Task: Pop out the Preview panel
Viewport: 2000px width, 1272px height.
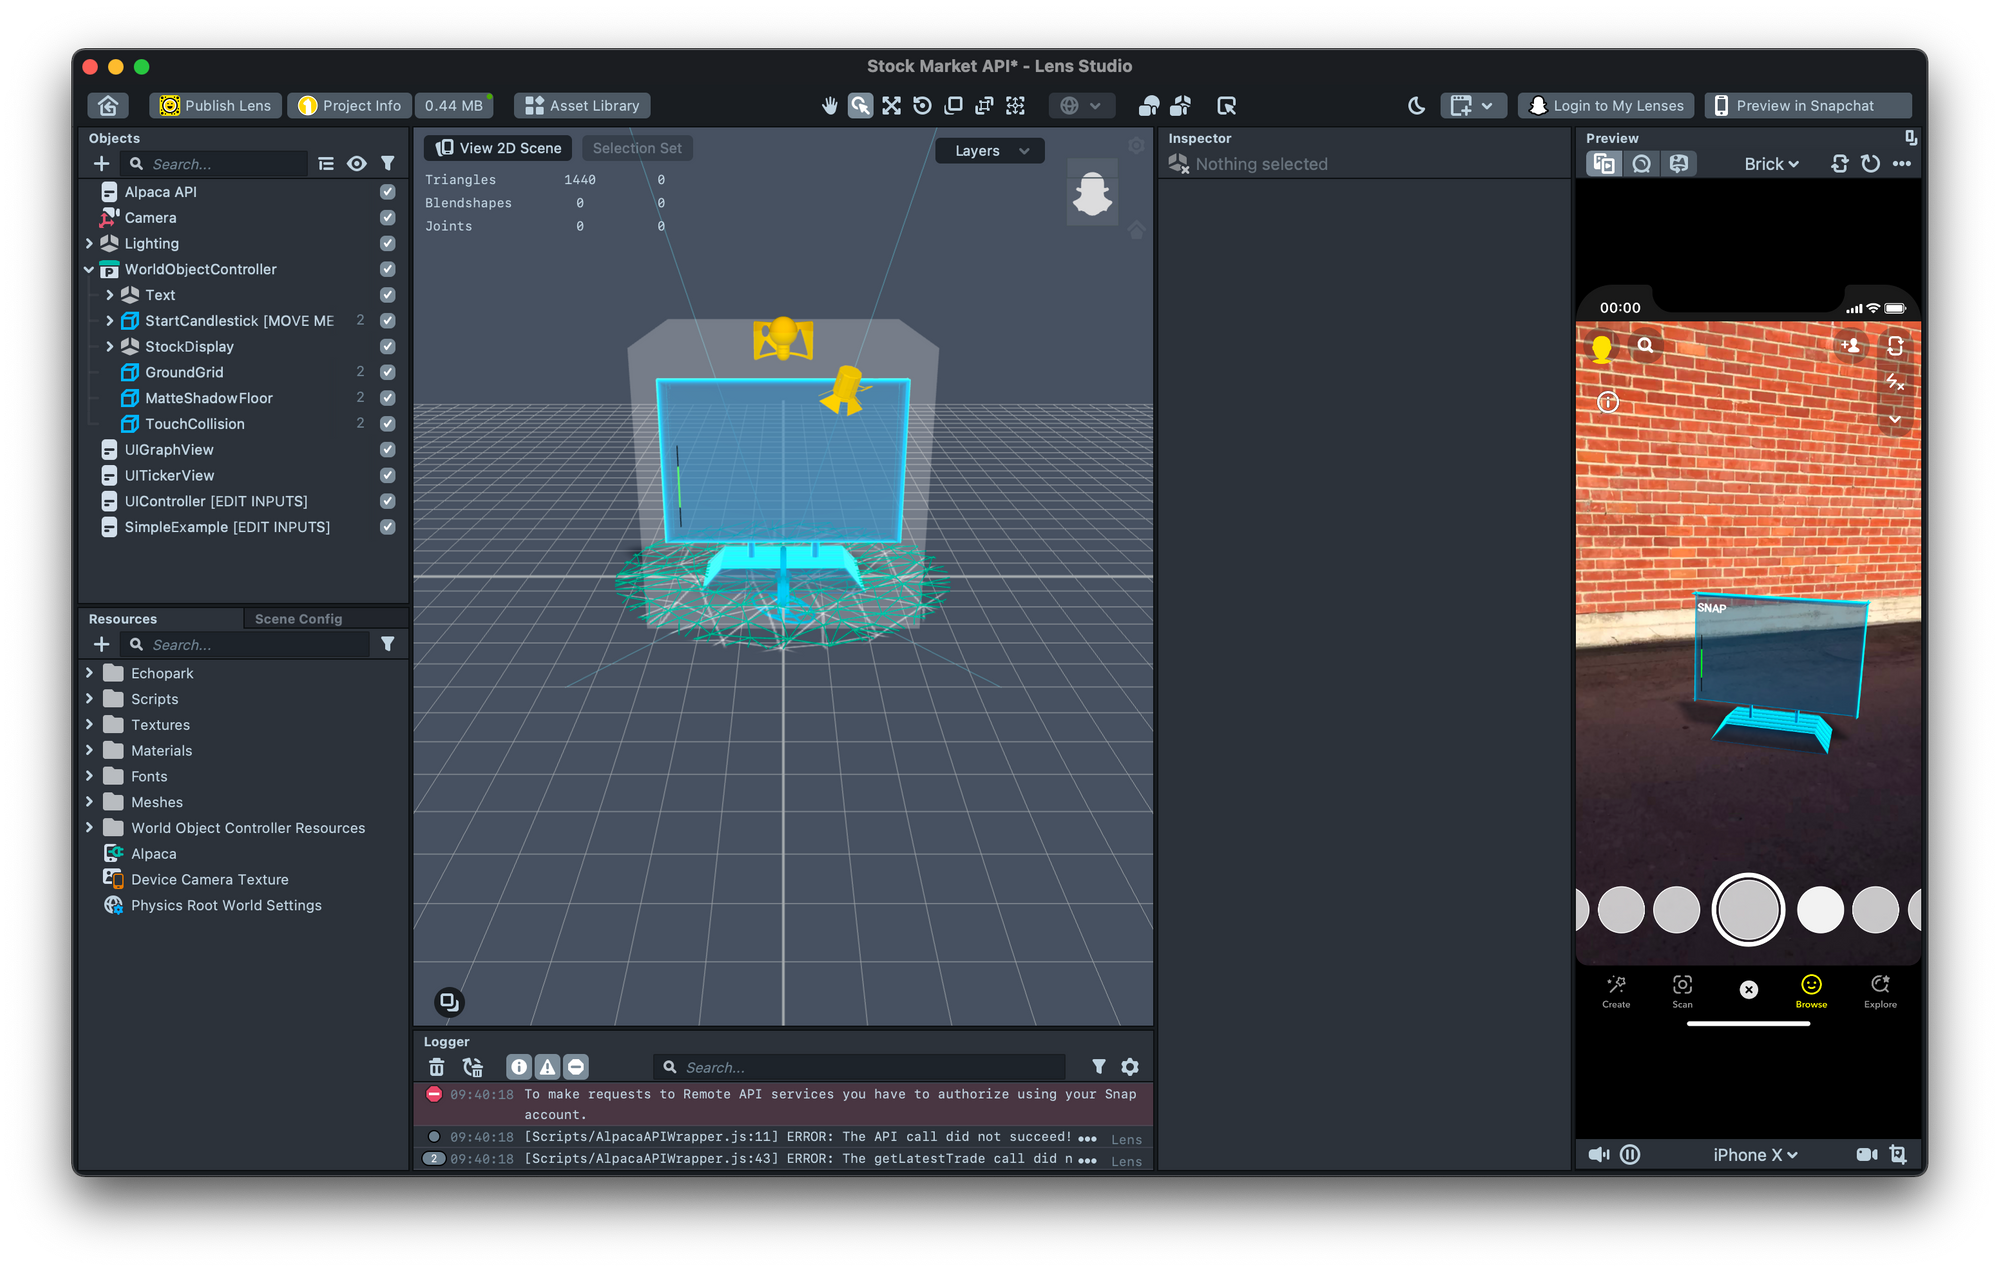Action: (1910, 138)
